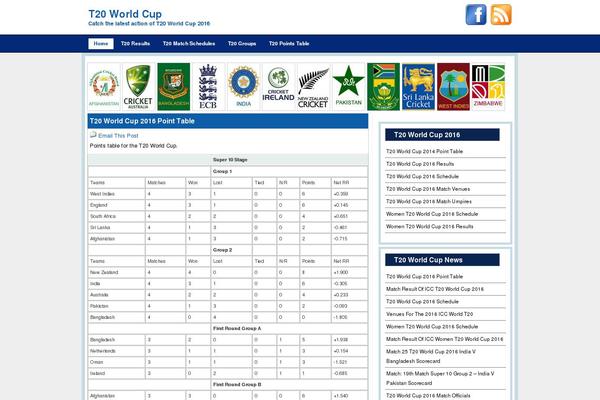
Task: Select the Afghanistan cricket team logo
Action: coord(104,87)
